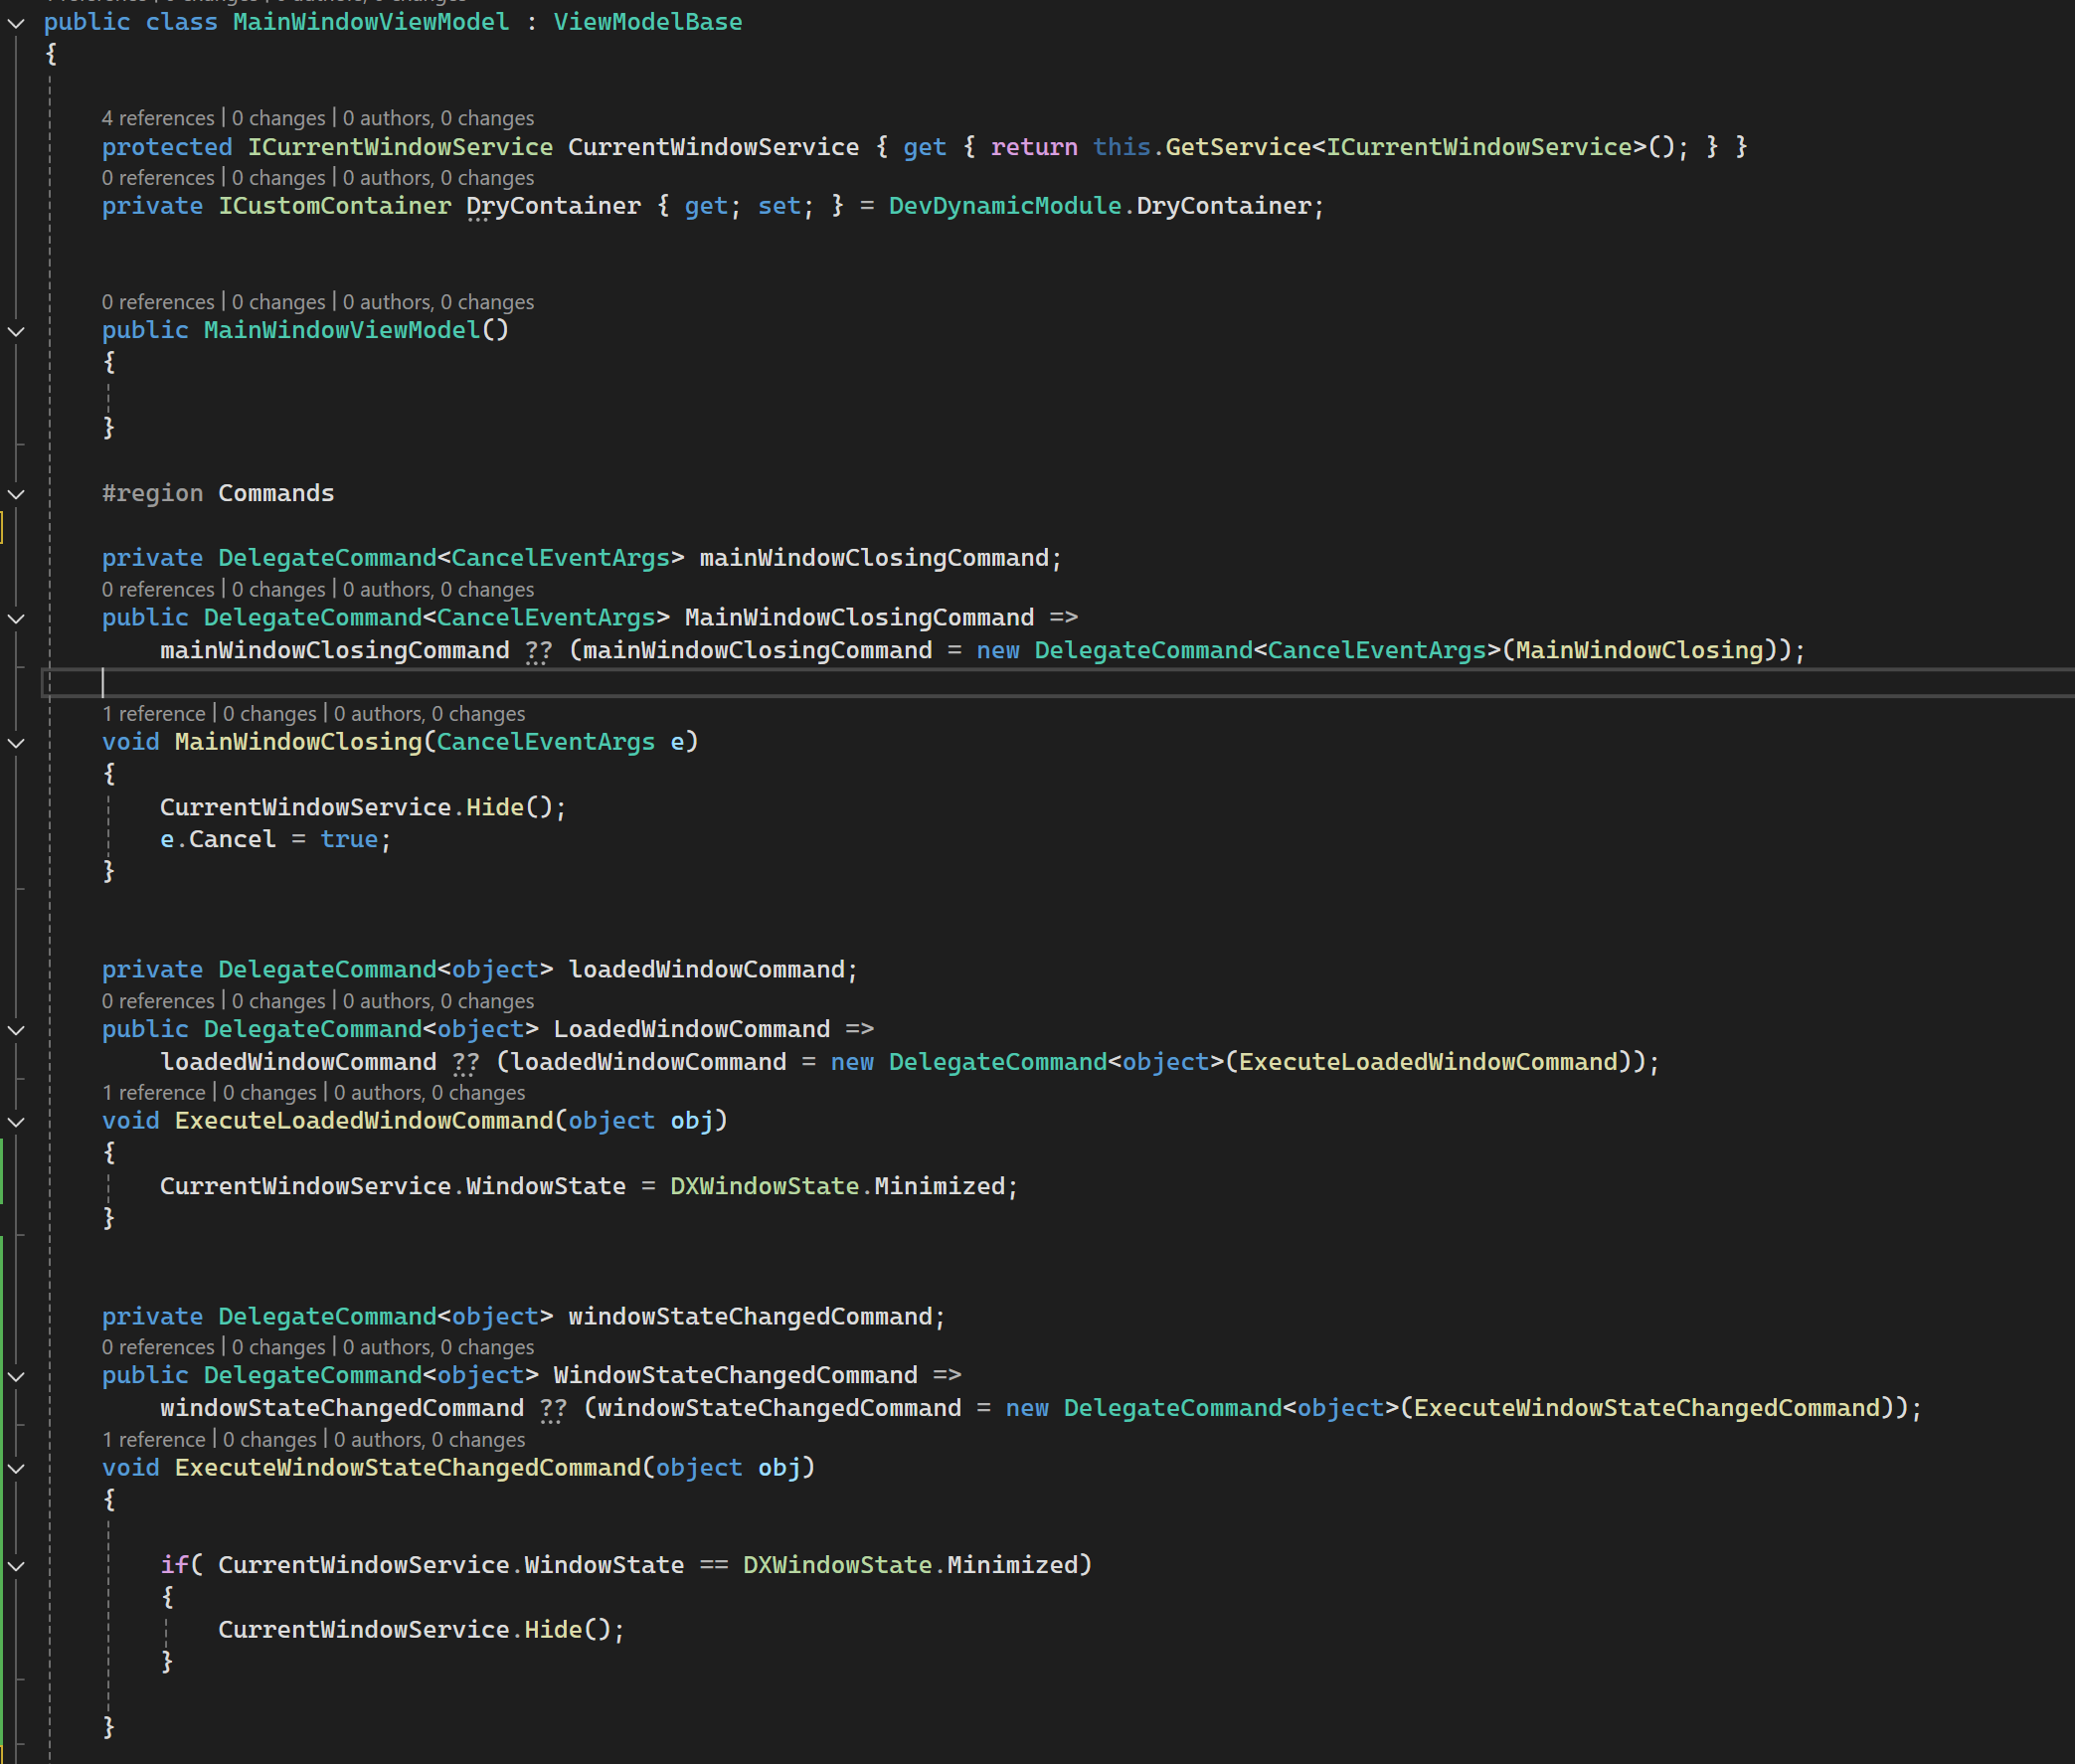
Task: Open the '4 references' CodeLens above CurrentWindowService
Action: click(158, 118)
